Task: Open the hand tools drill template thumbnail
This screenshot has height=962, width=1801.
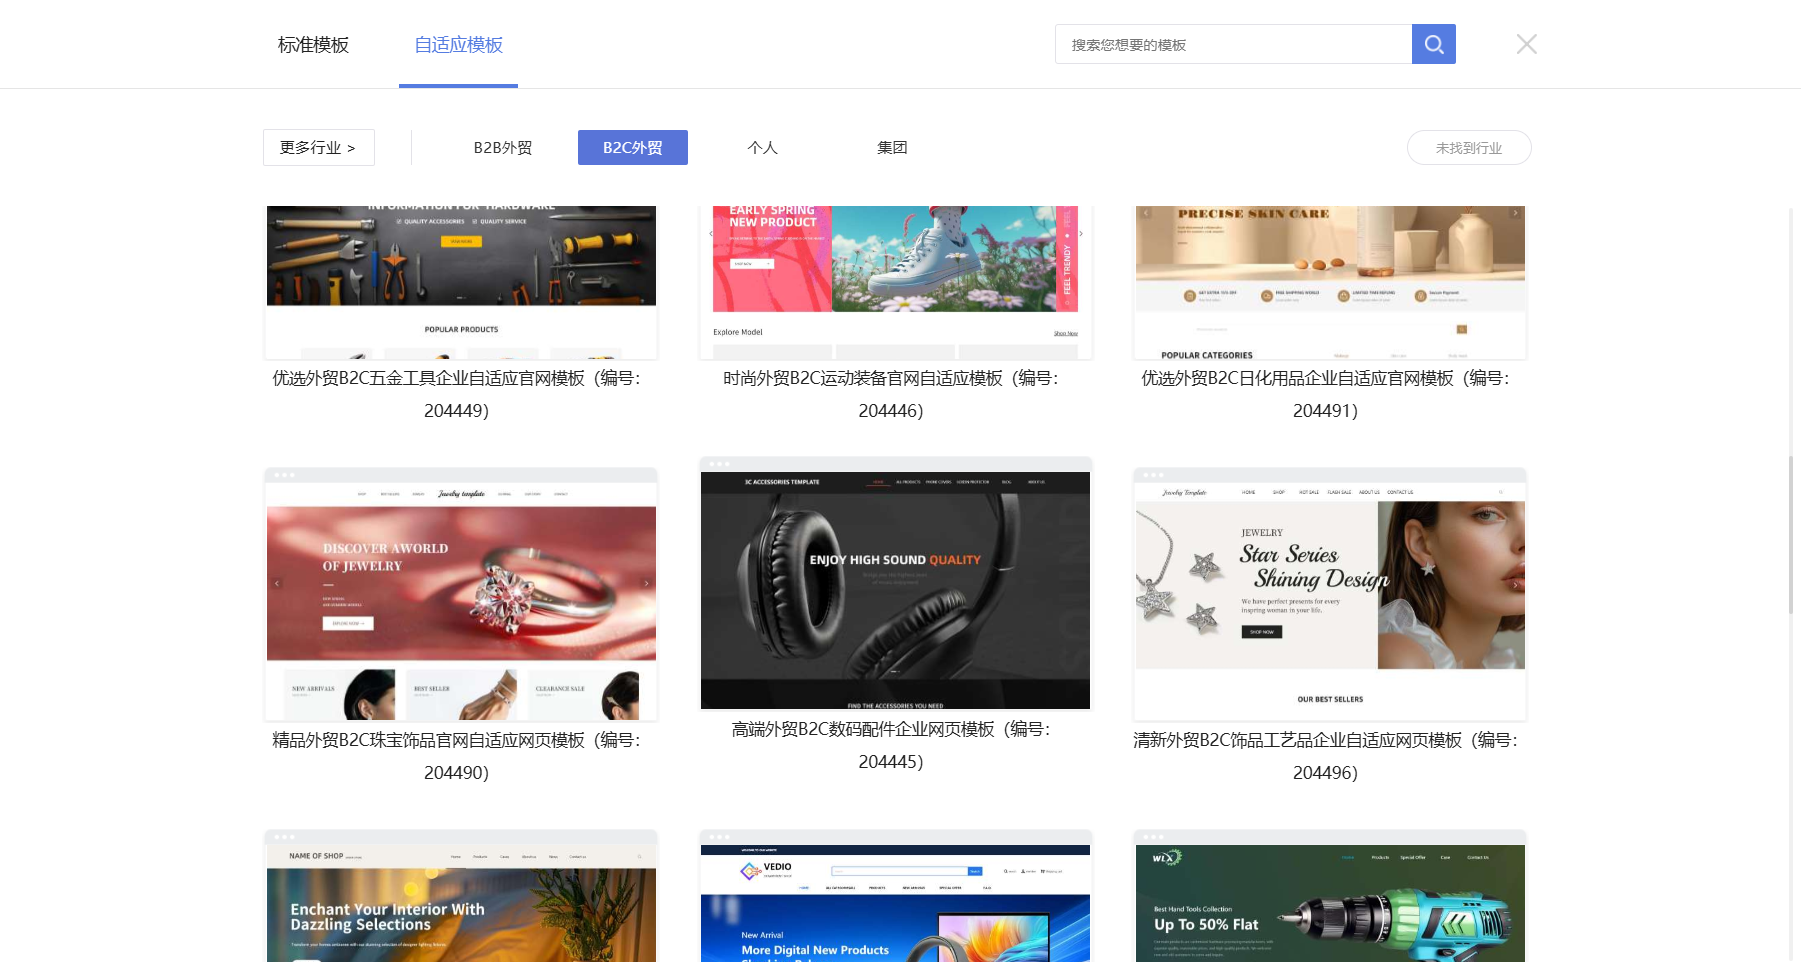Action: point(1330,896)
